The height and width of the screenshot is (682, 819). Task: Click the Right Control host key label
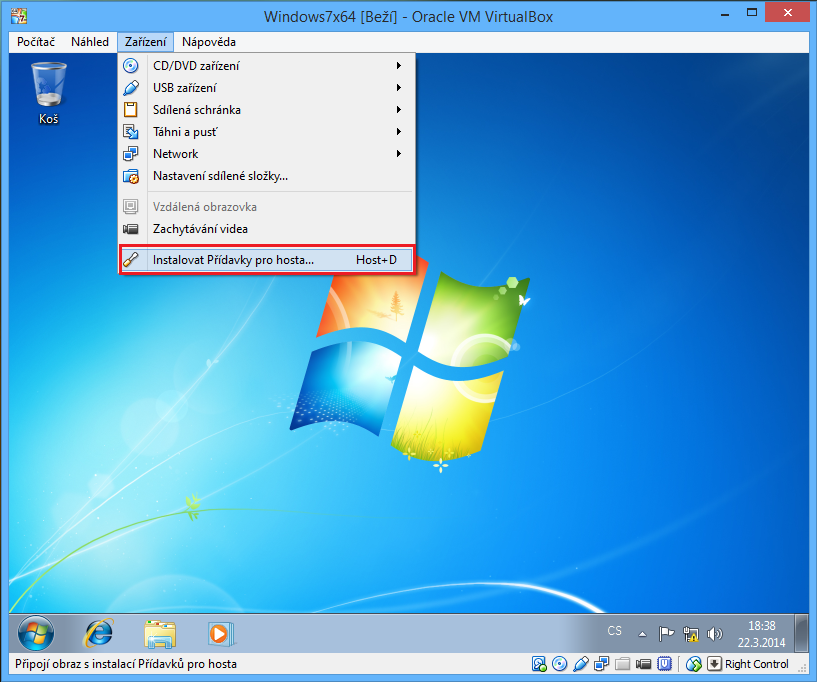[757, 664]
